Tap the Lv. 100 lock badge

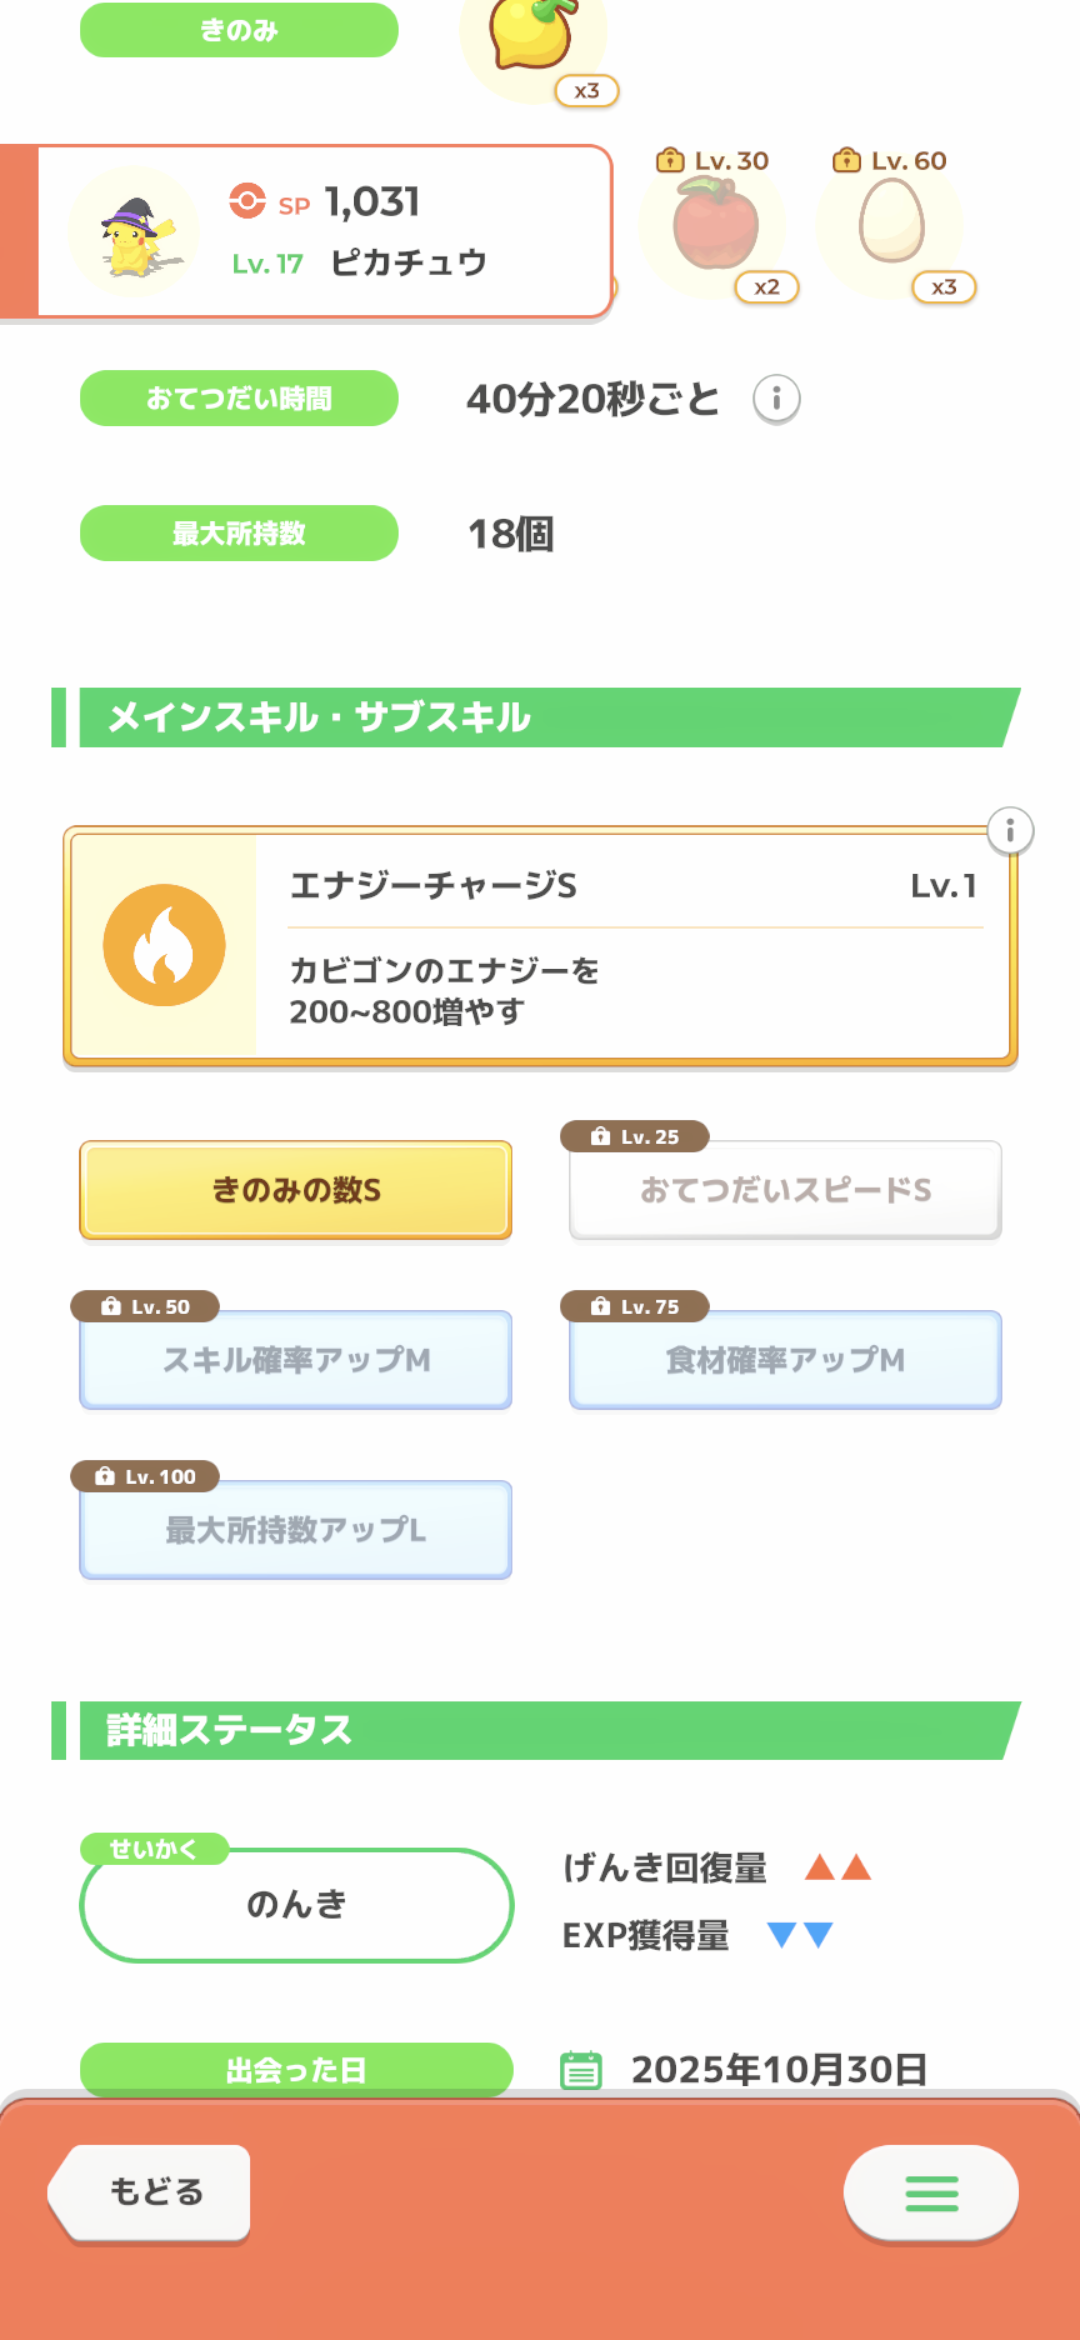click(x=145, y=1477)
